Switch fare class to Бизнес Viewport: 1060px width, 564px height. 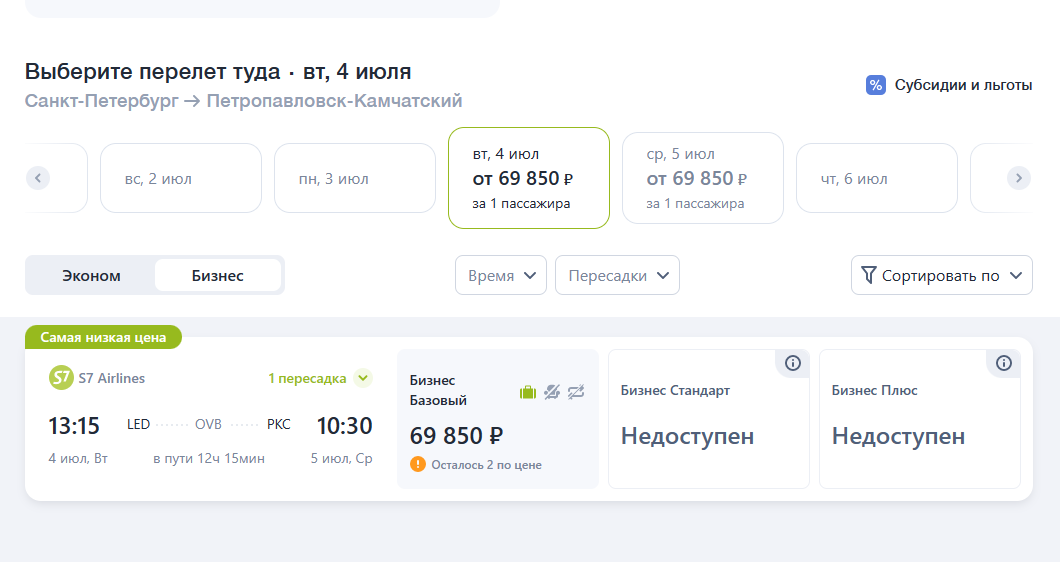click(x=218, y=276)
